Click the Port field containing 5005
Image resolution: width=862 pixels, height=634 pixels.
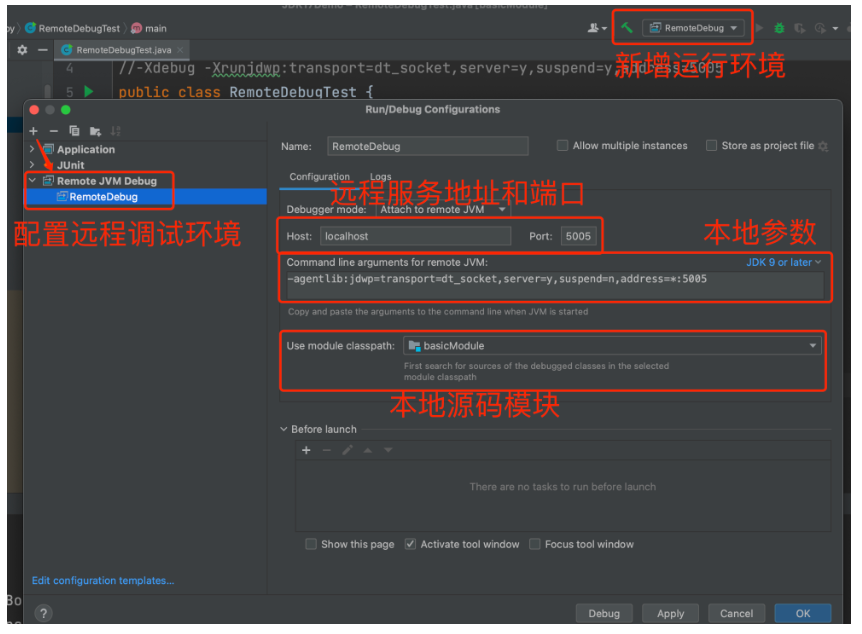coord(578,236)
